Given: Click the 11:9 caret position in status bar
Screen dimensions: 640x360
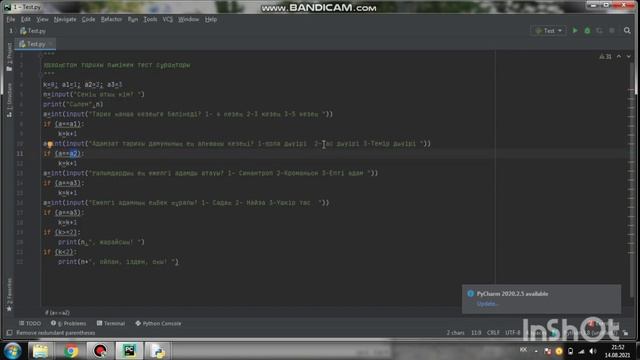Looking at the screenshot, I should pos(476,333).
